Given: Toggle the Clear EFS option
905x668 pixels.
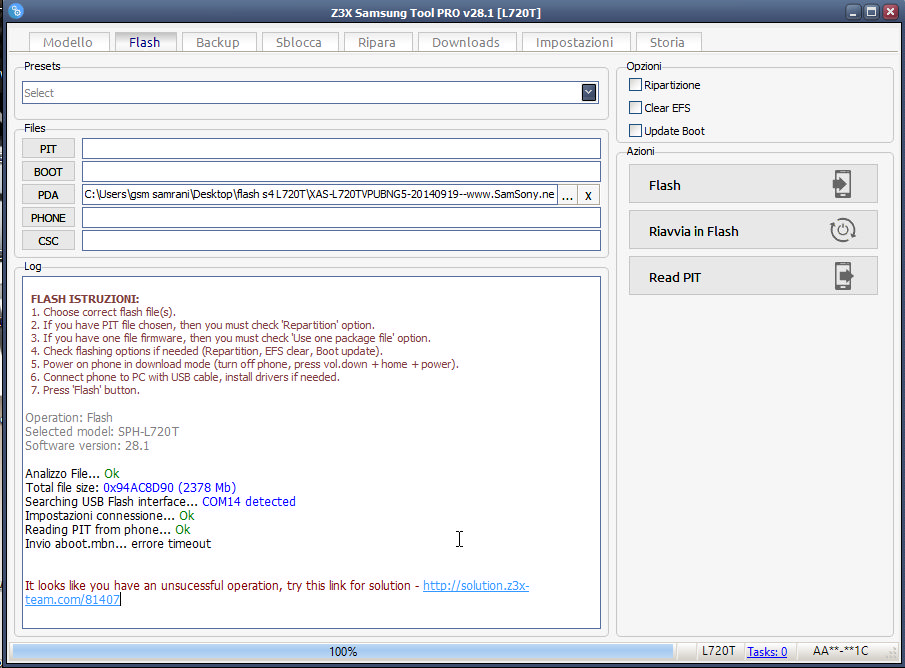Looking at the screenshot, I should (635, 107).
